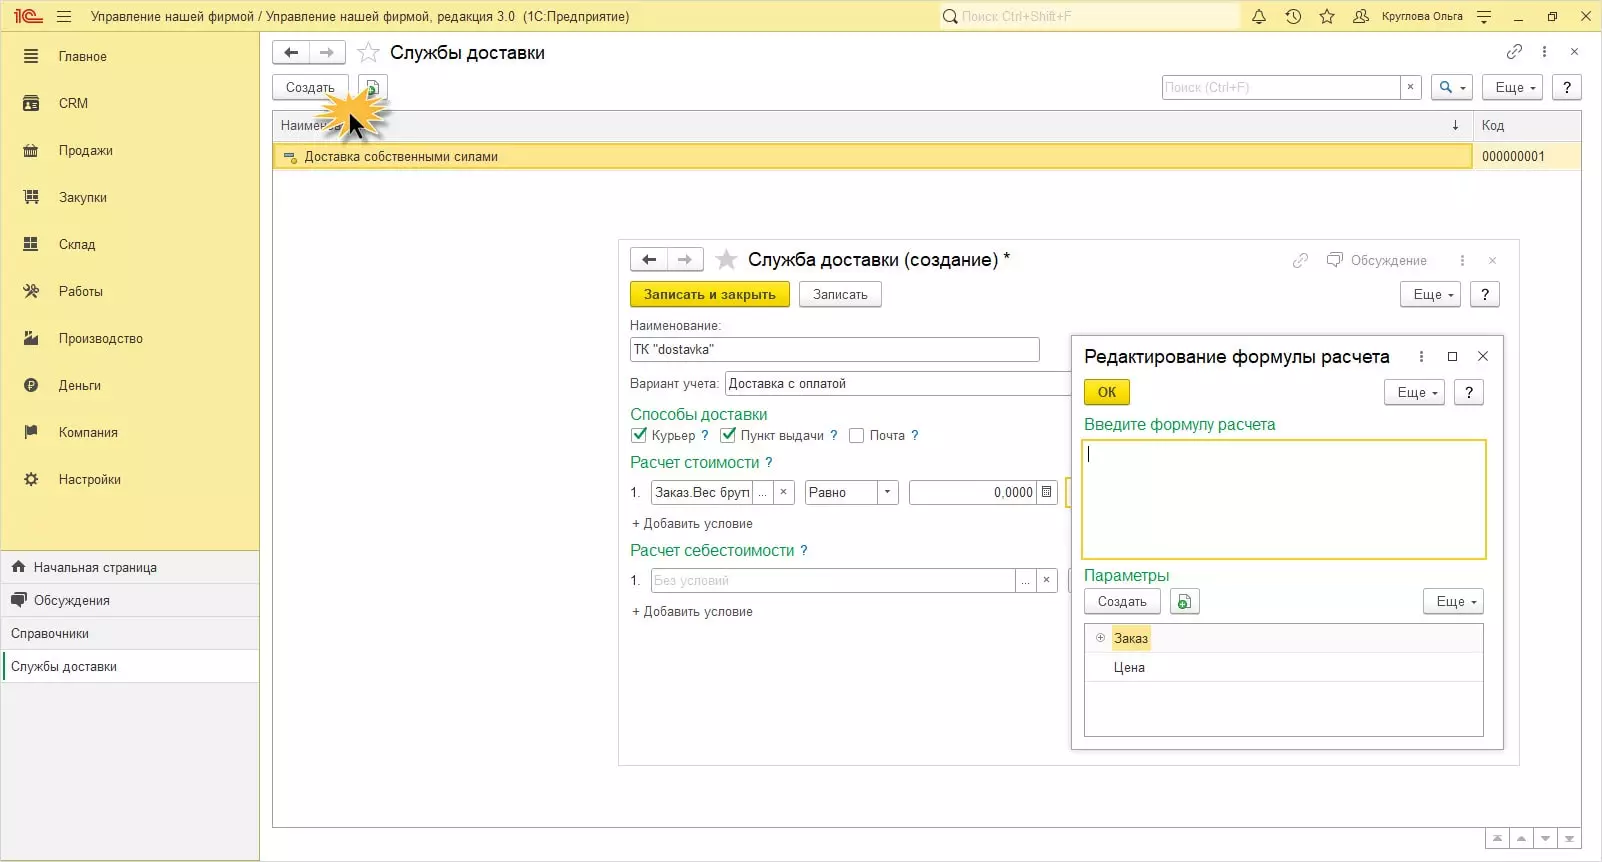The width and height of the screenshot is (1602, 862).
Task: Click into the Наименование text field
Action: click(834, 349)
